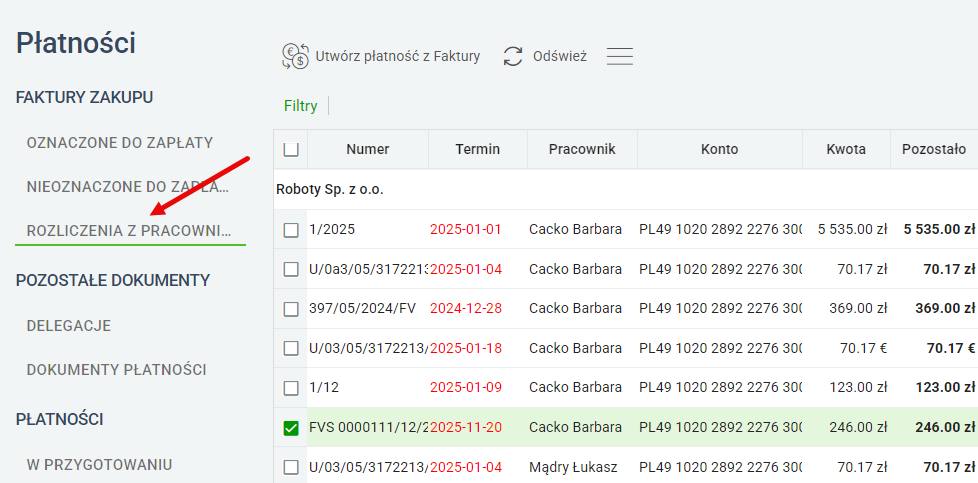Click invoice number 1/2025
The image size is (978, 483).
pos(332,230)
